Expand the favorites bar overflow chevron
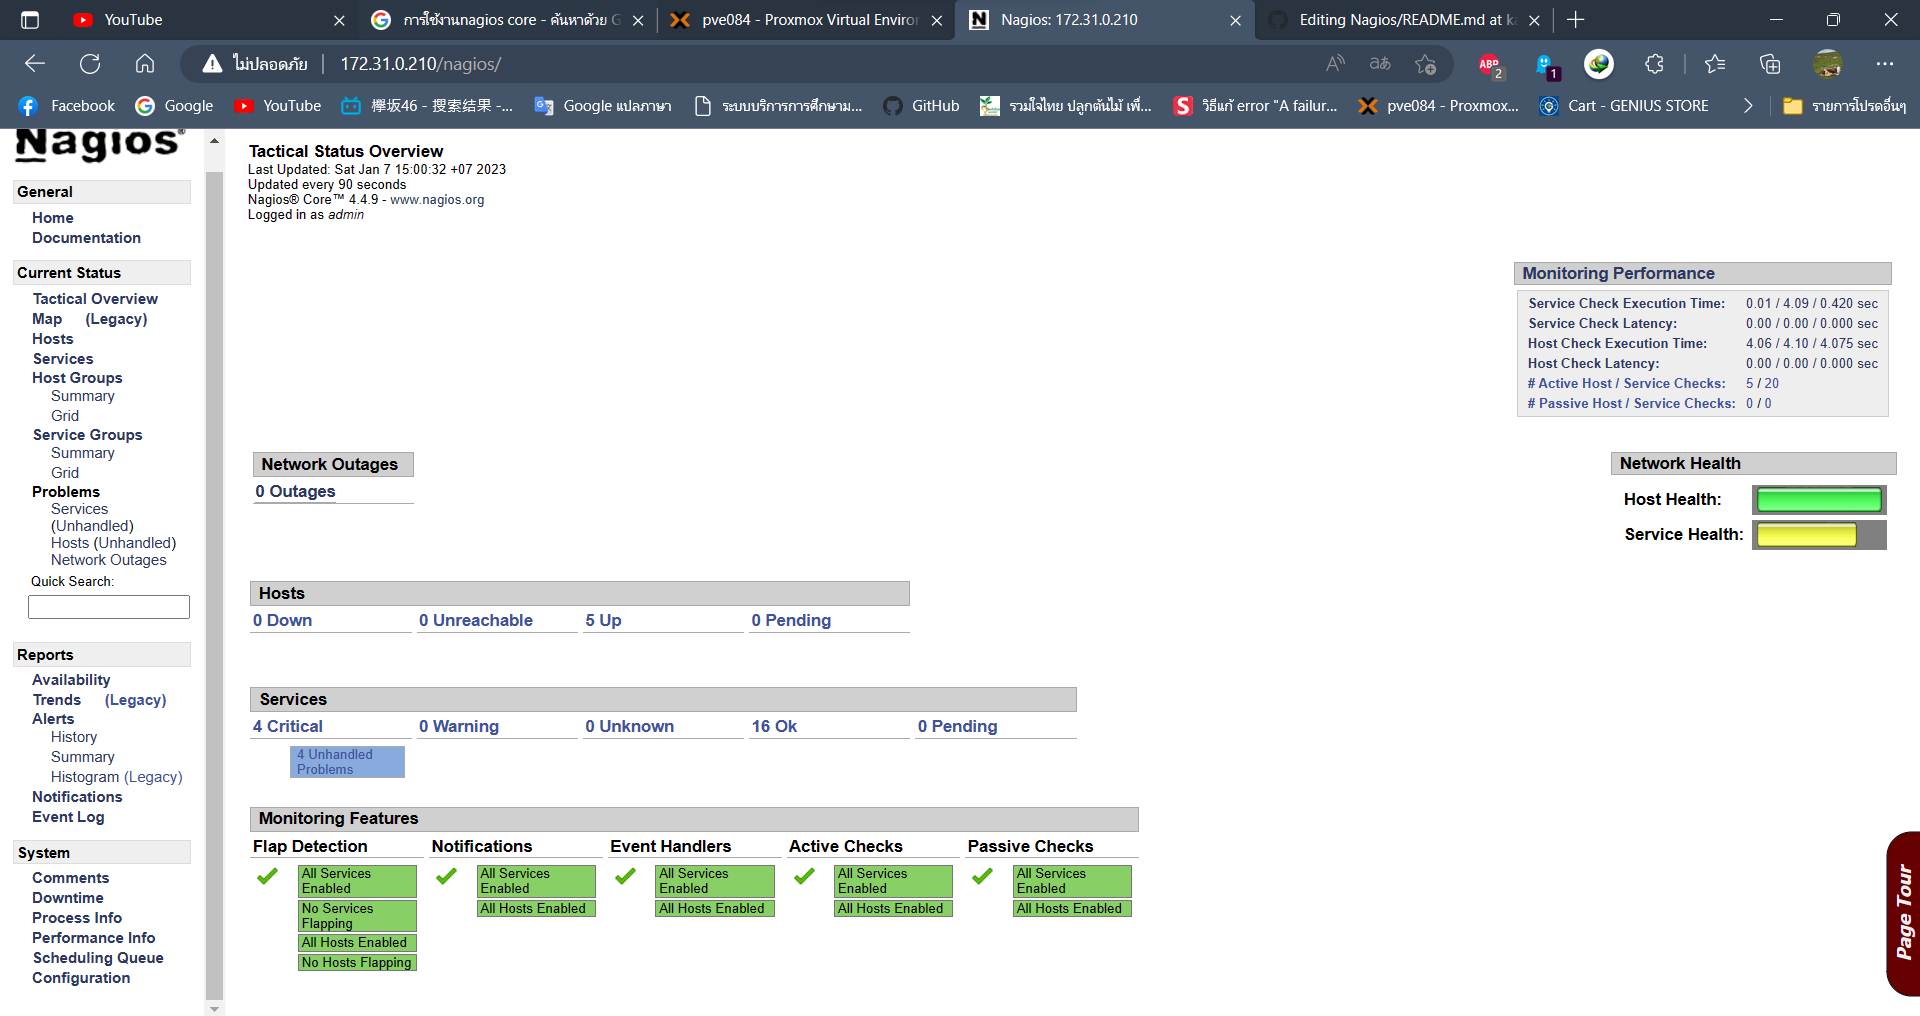The image size is (1920, 1016). tap(1748, 105)
